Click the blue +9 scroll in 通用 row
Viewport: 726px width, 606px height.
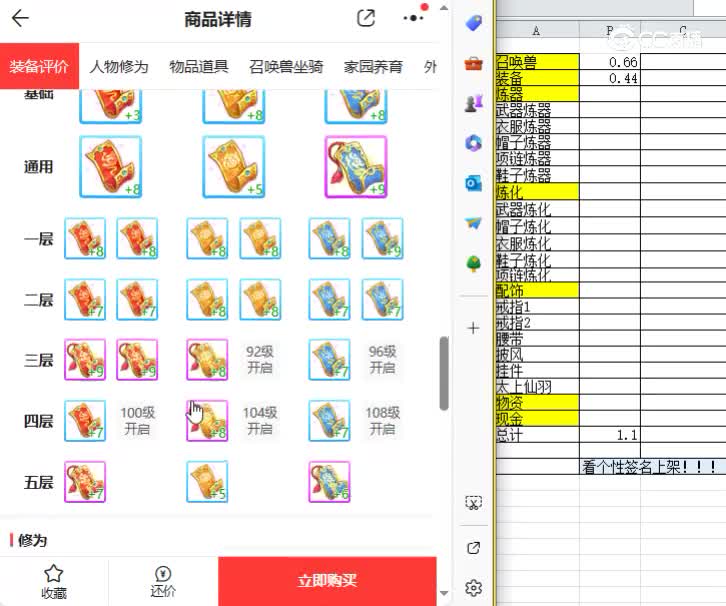(x=356, y=167)
